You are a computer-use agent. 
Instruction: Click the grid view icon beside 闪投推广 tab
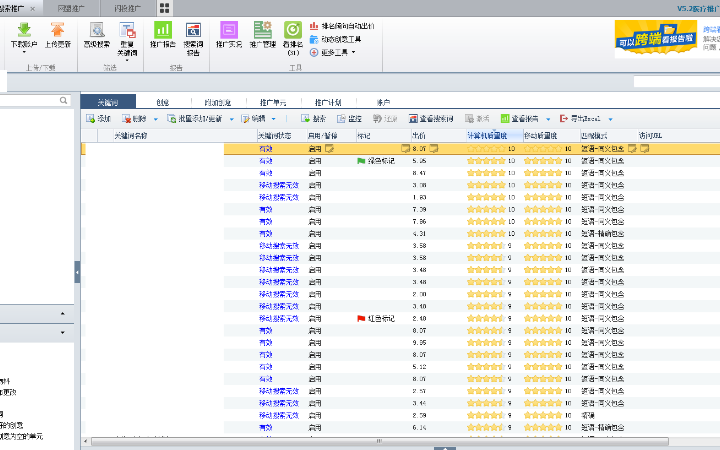coord(164,8)
